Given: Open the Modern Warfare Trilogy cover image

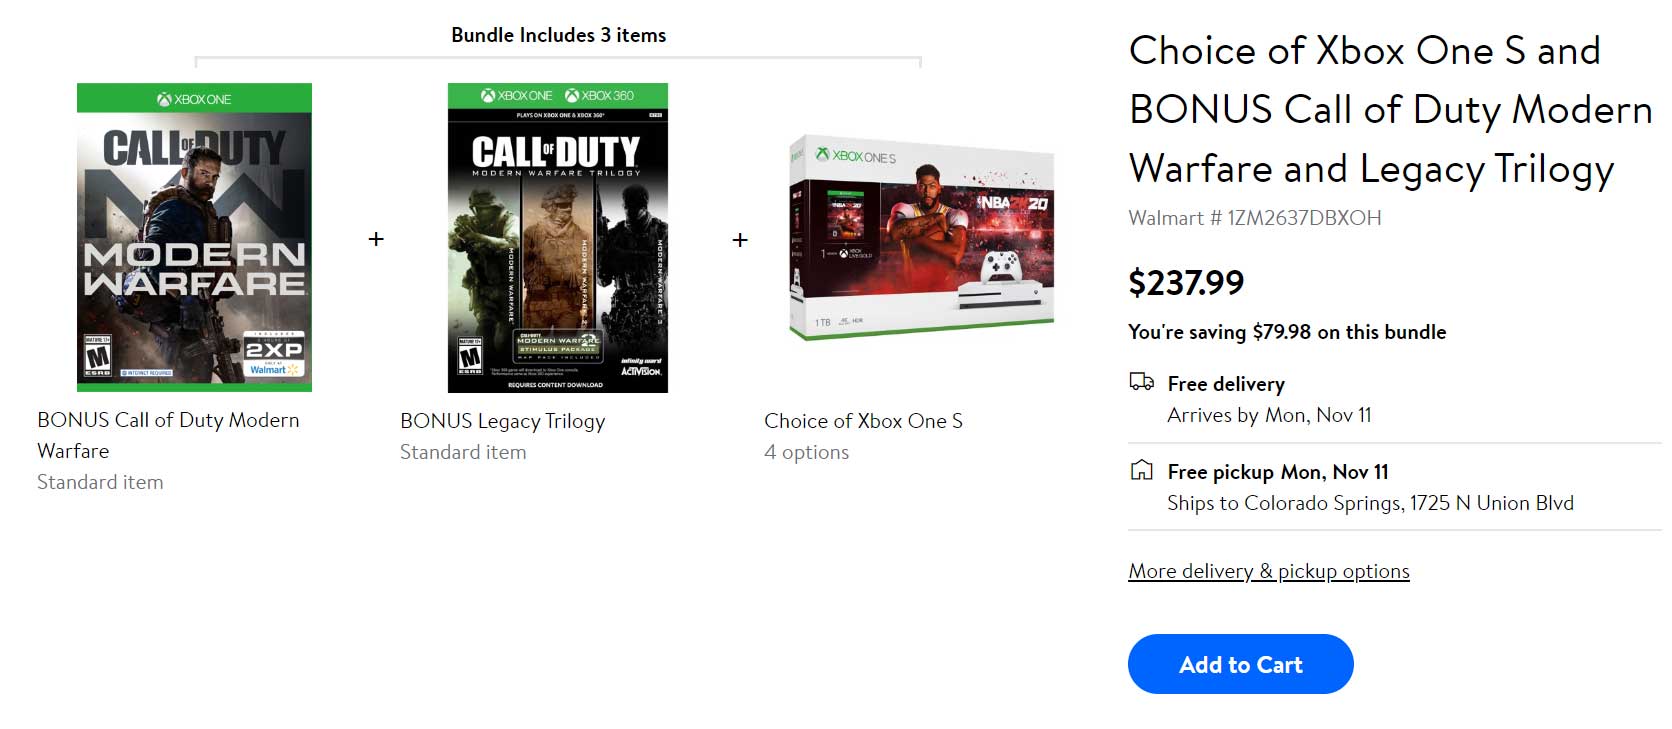Looking at the screenshot, I should coord(557,238).
